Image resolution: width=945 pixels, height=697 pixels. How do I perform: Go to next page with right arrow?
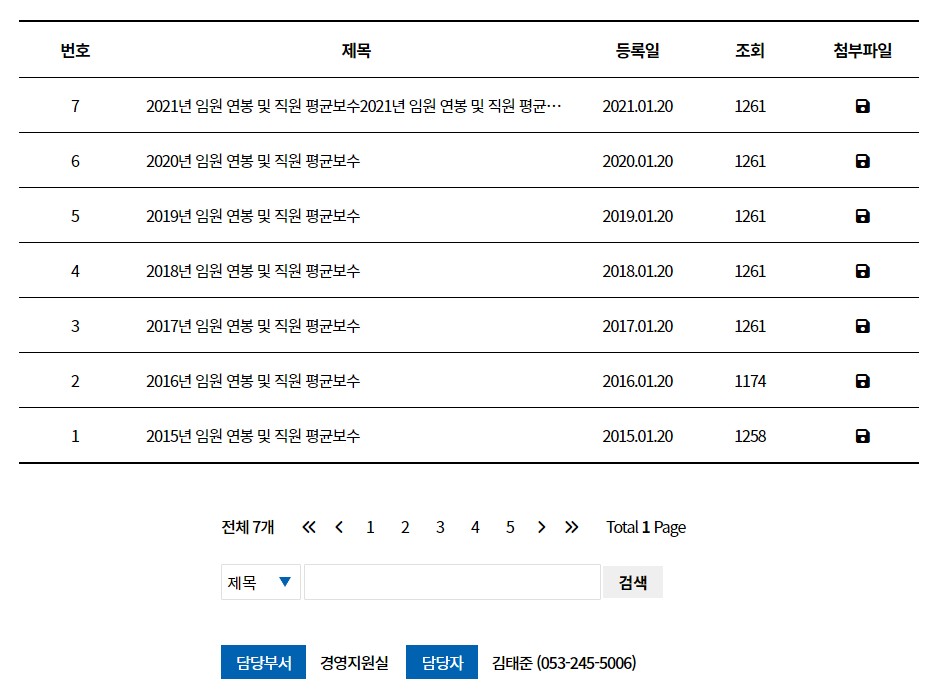tap(541, 527)
